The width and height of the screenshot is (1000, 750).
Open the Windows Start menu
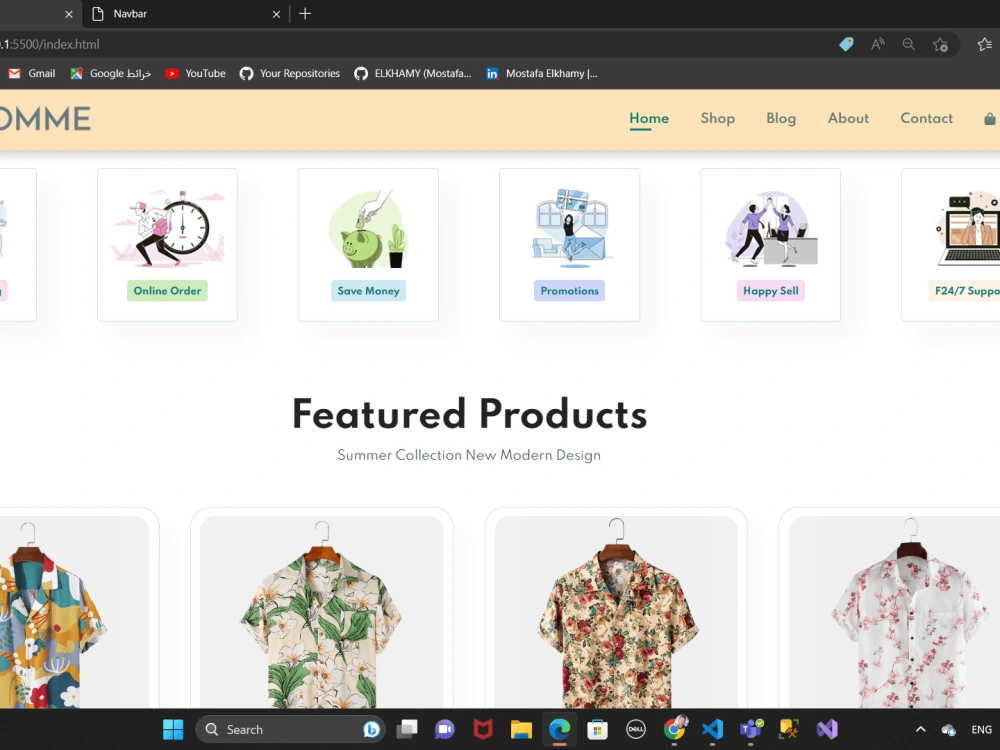click(173, 729)
